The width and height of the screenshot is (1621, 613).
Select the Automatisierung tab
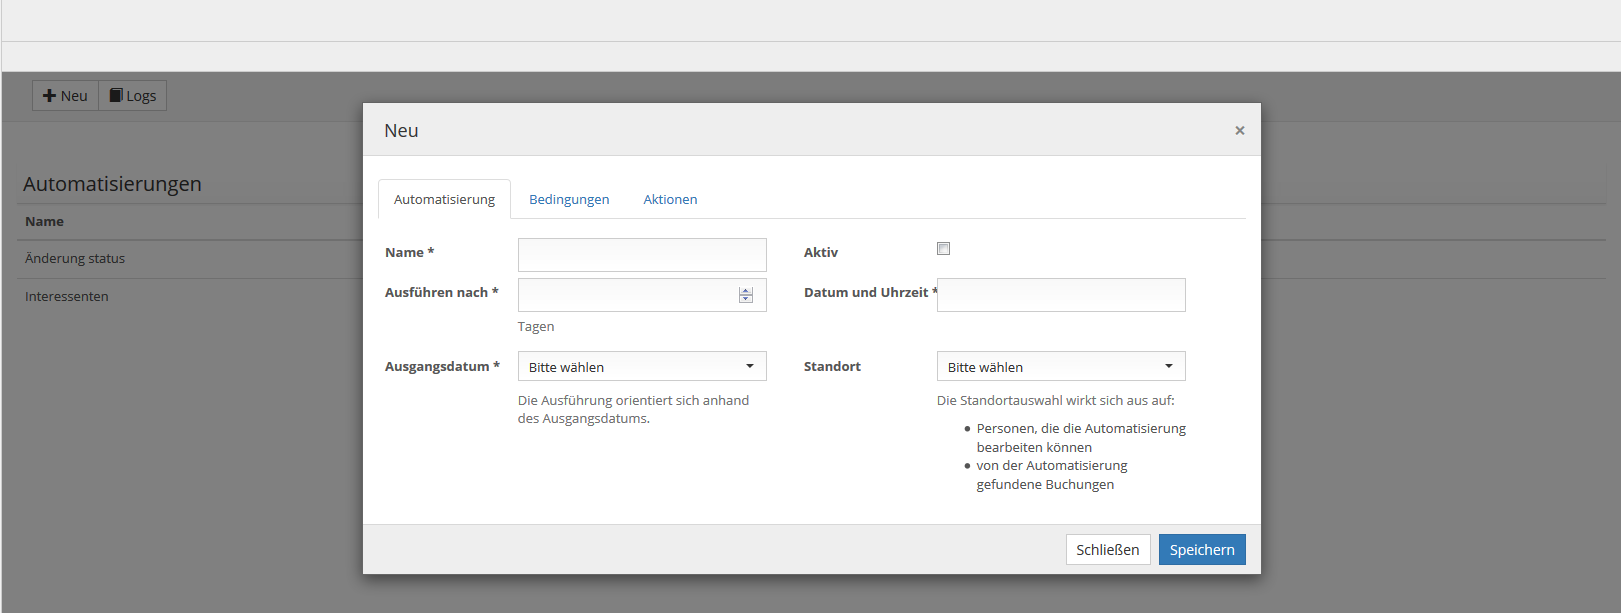click(x=444, y=200)
